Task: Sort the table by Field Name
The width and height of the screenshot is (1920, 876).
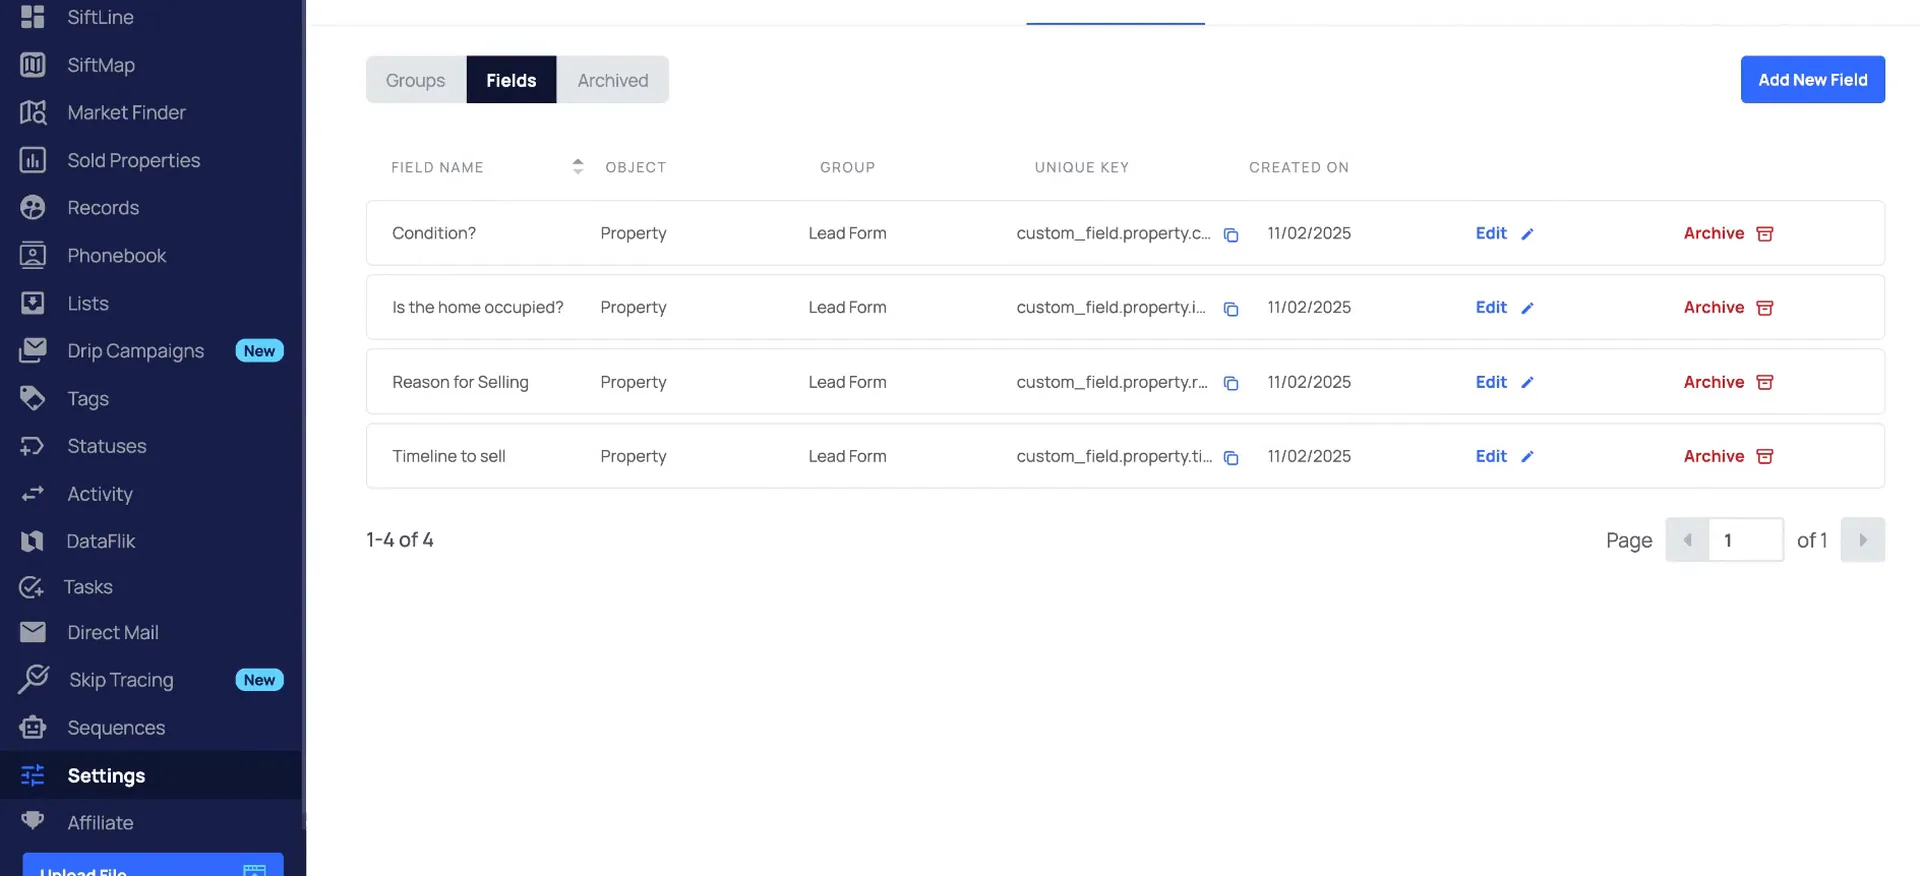Action: (577, 167)
